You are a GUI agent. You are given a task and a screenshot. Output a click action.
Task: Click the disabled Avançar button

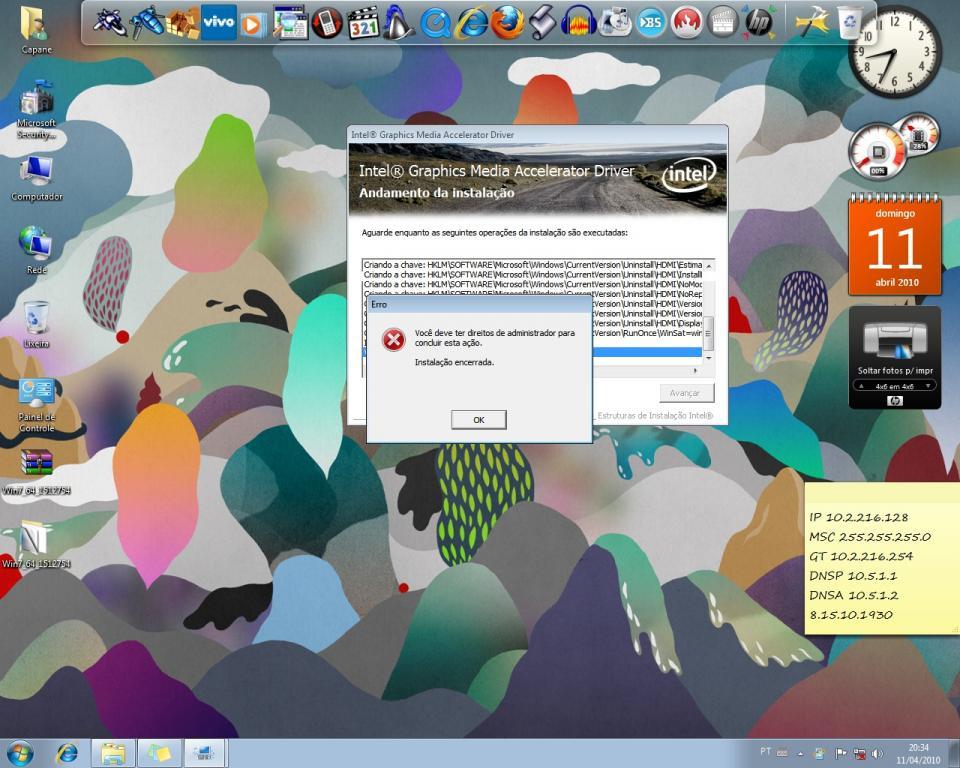(686, 393)
